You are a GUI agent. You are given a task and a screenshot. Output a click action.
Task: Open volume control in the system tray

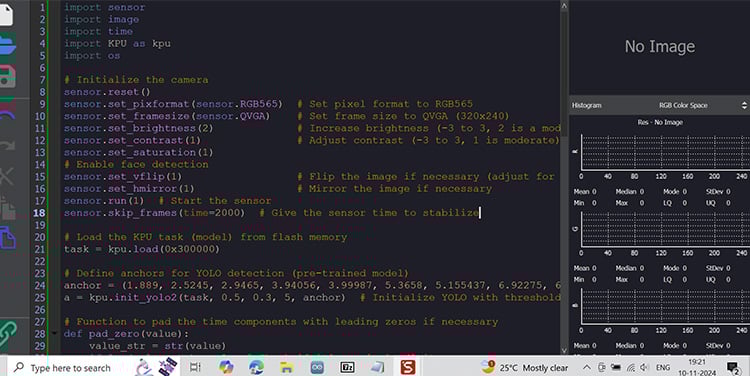[x=644, y=367]
